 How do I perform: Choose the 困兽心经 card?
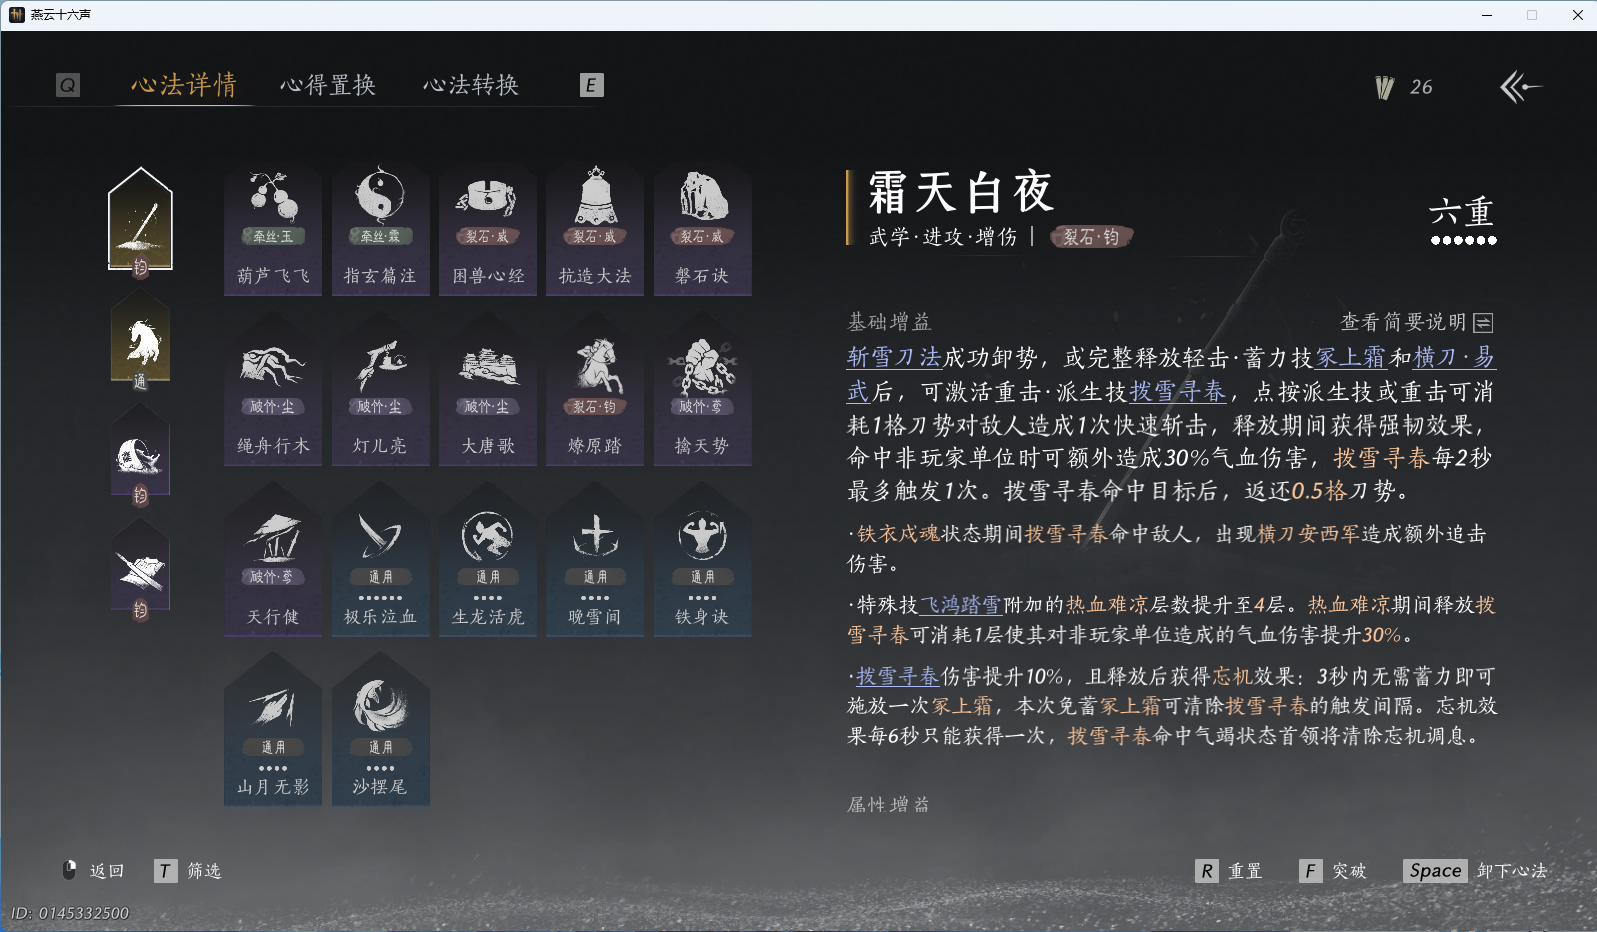[488, 229]
